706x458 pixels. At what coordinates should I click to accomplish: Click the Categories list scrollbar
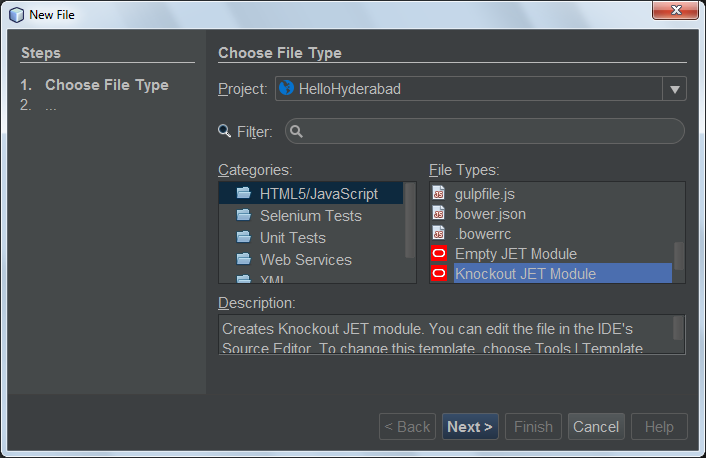410,220
